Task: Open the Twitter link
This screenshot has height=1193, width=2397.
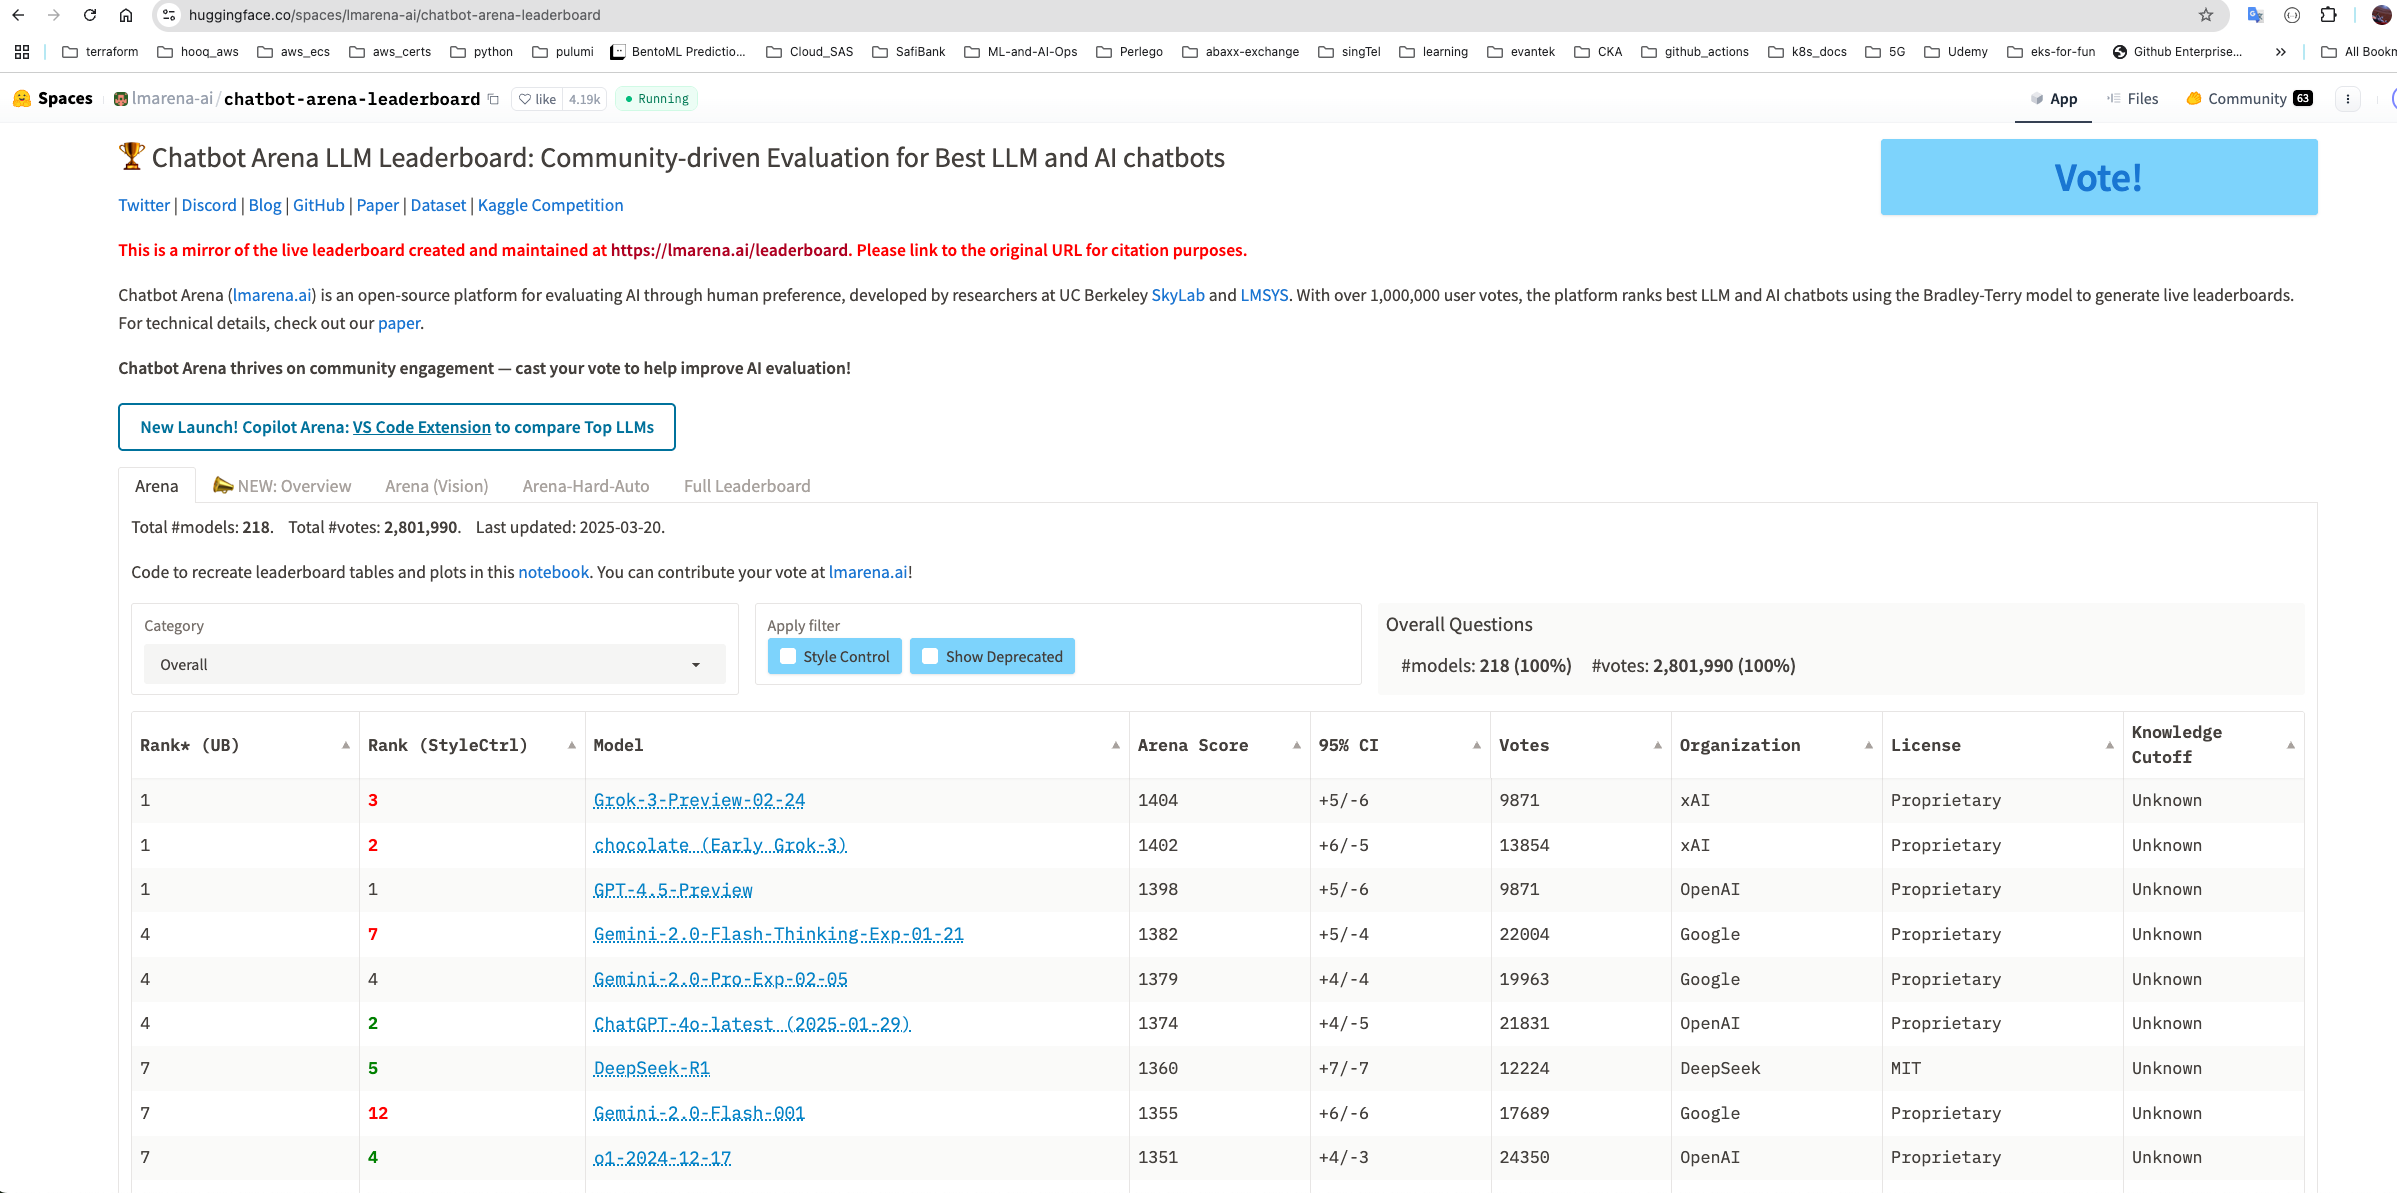Action: click(144, 205)
